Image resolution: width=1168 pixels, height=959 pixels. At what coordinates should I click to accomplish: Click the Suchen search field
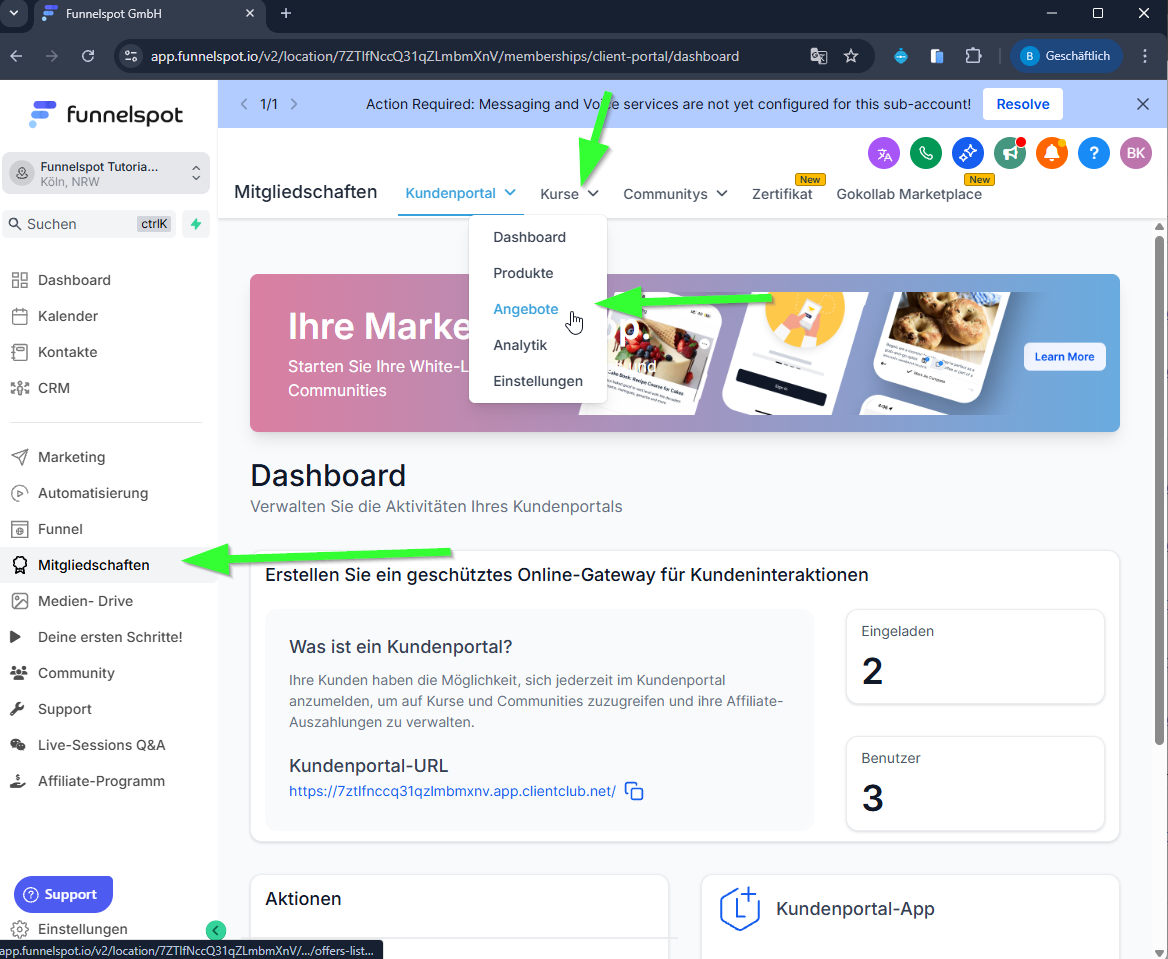click(89, 224)
